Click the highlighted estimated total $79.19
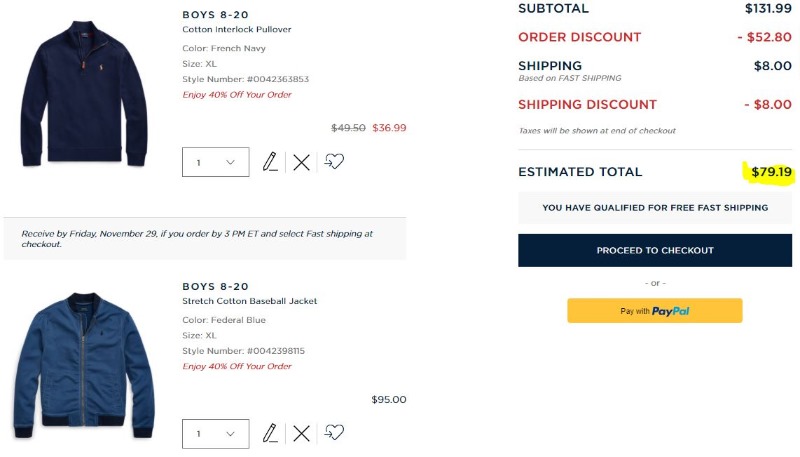Image resolution: width=800 pixels, height=457 pixels. point(771,172)
